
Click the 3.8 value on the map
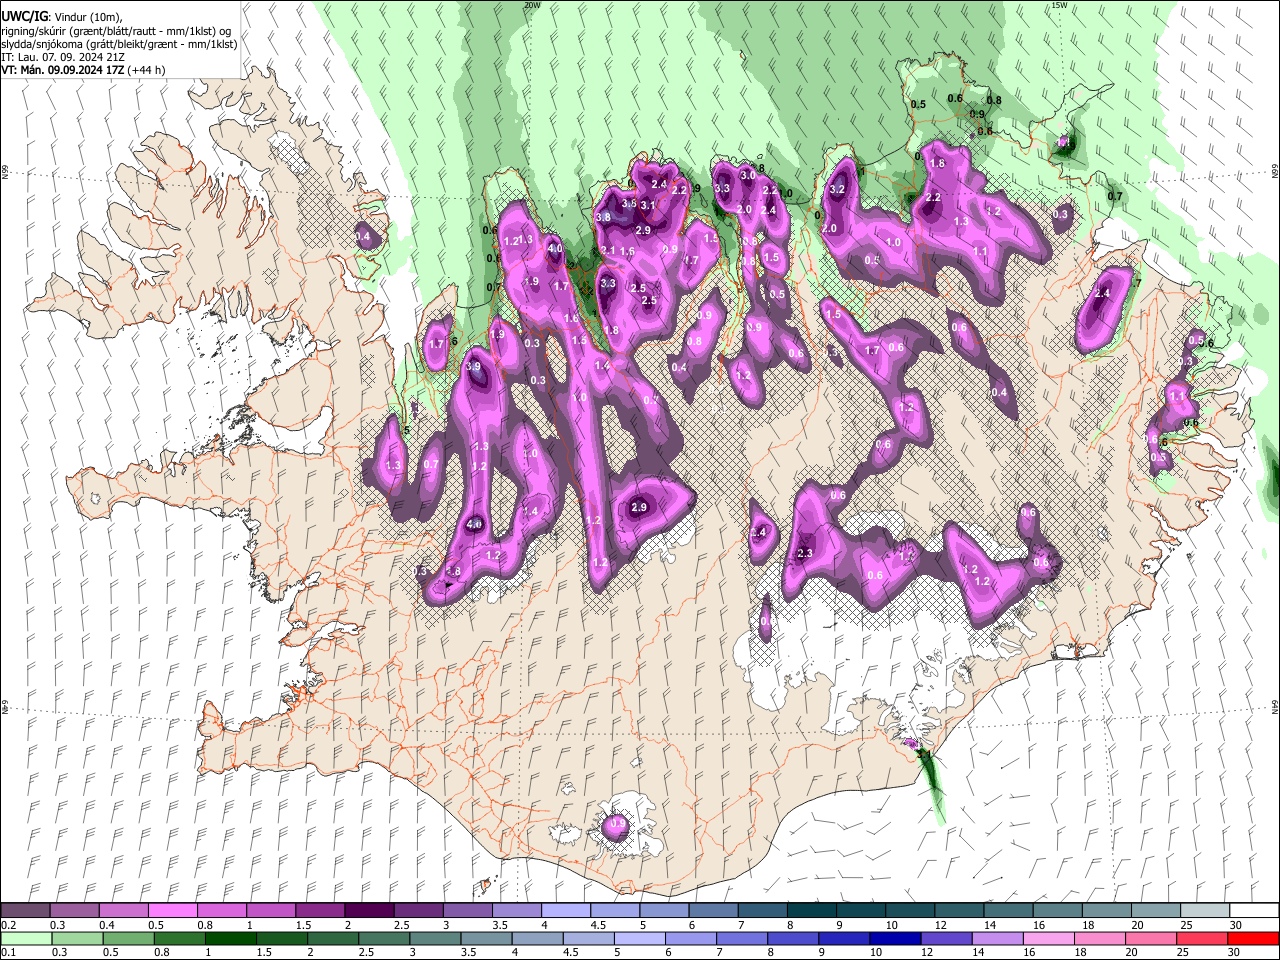[603, 217]
